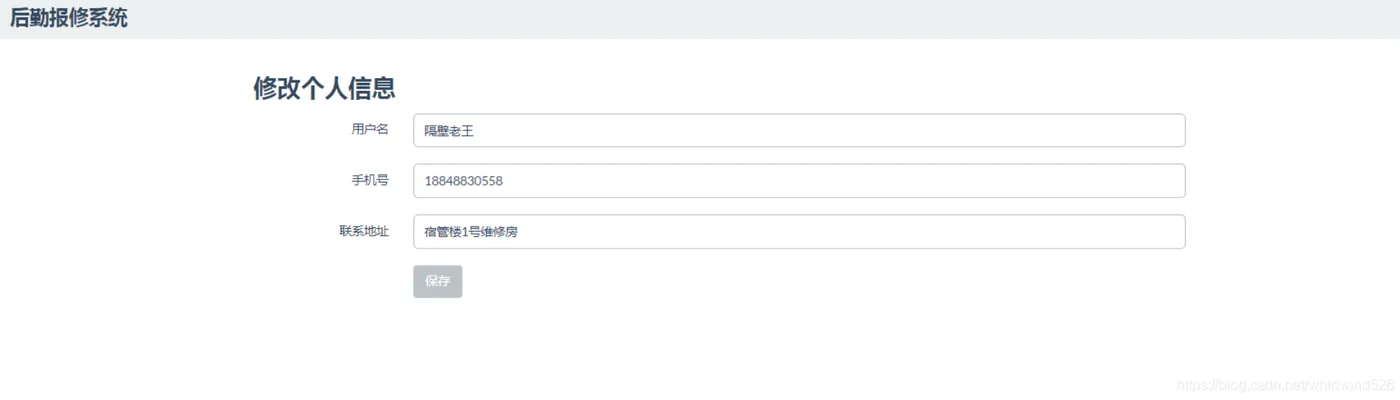Screen dimensions: 1400x400
Task: Focus the 联系地址 input field
Action: point(798,232)
